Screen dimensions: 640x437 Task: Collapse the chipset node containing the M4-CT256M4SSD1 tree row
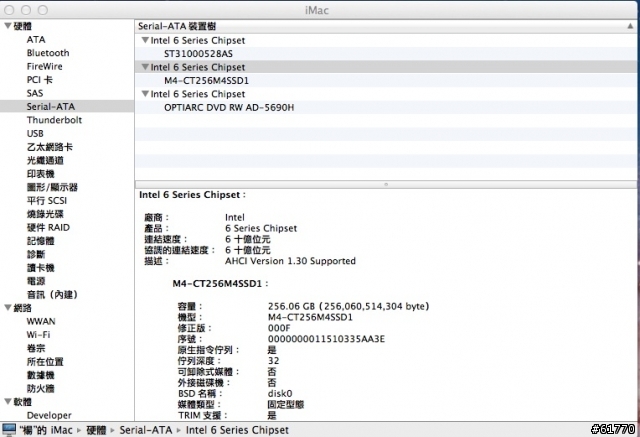point(145,67)
